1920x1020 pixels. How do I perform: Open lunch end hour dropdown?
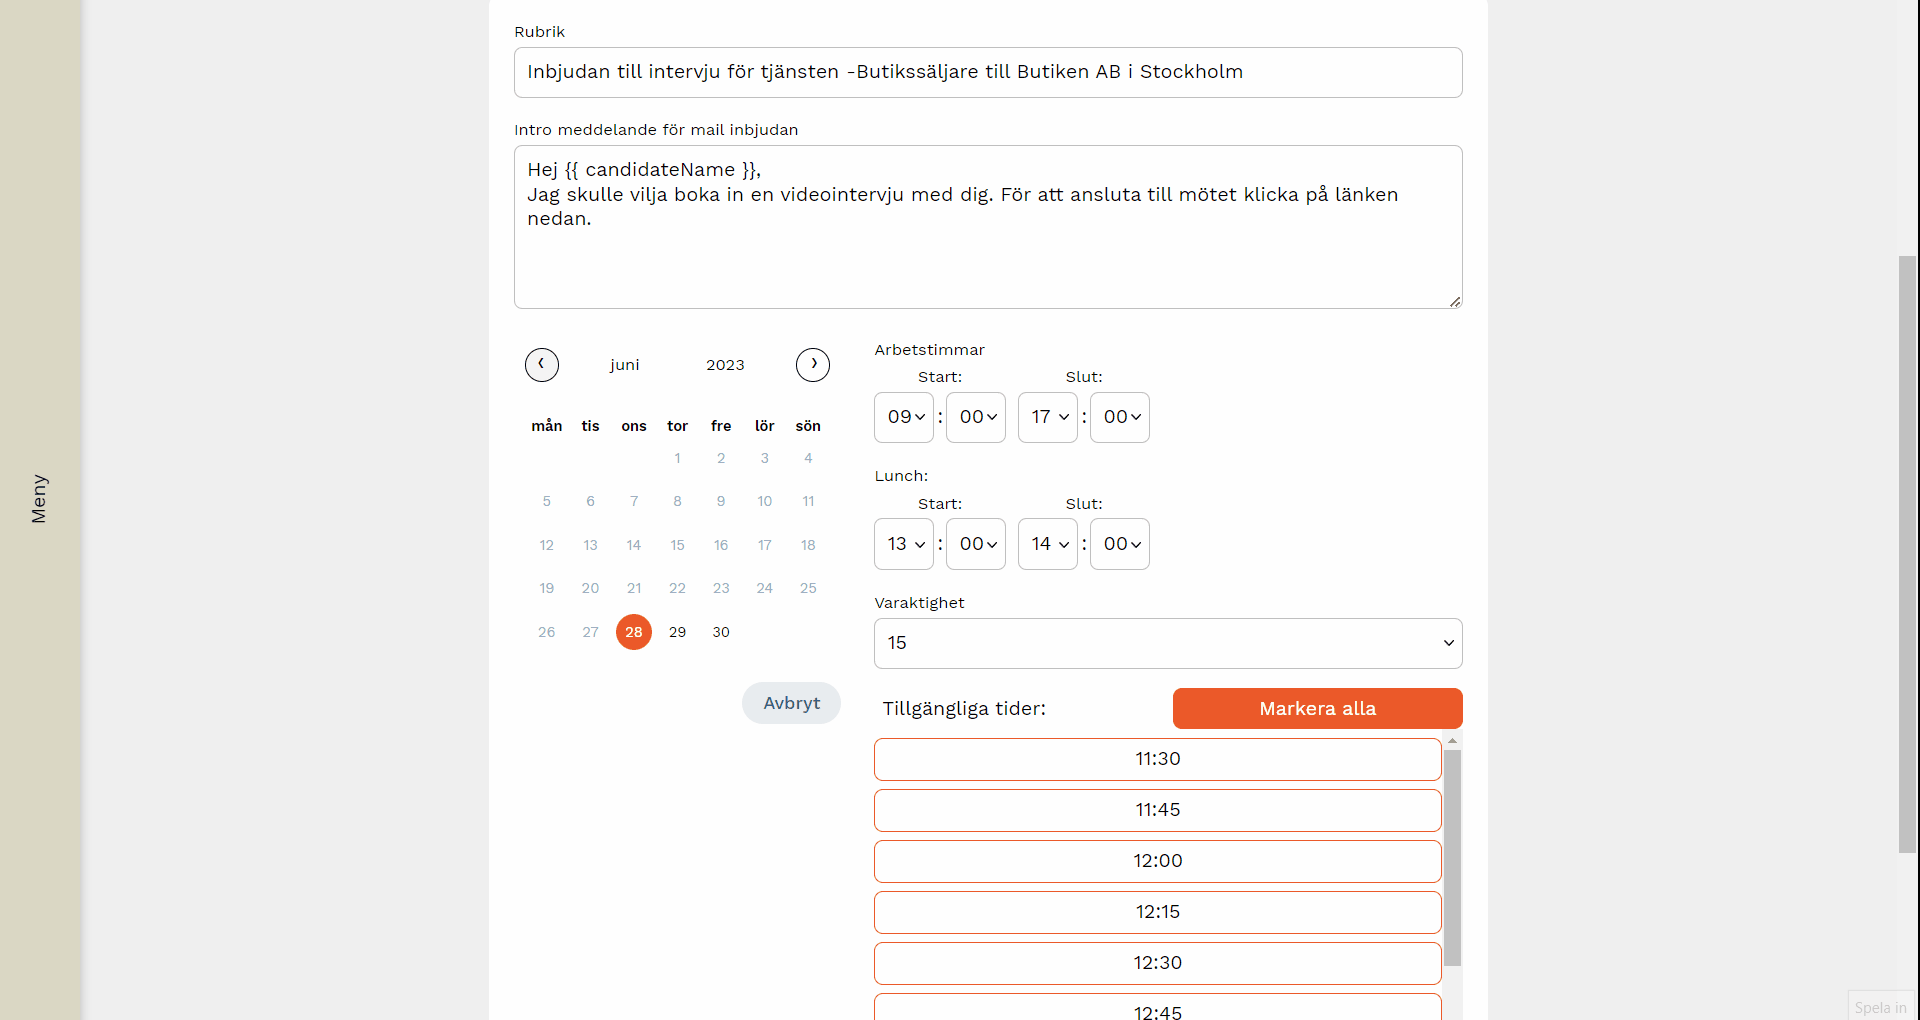click(1047, 544)
